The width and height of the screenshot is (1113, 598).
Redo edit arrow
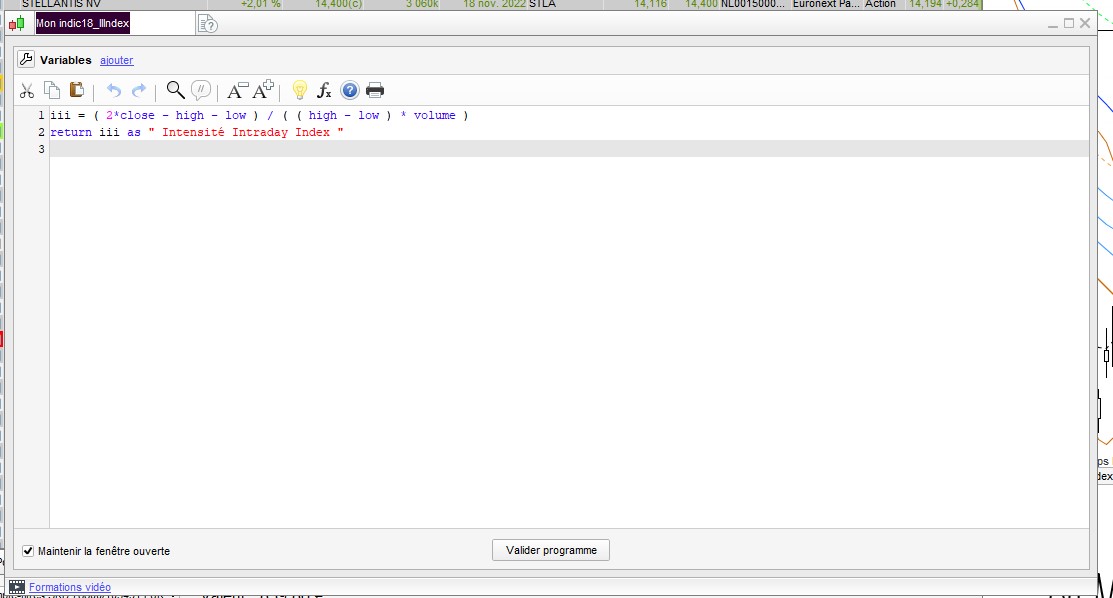[x=139, y=90]
